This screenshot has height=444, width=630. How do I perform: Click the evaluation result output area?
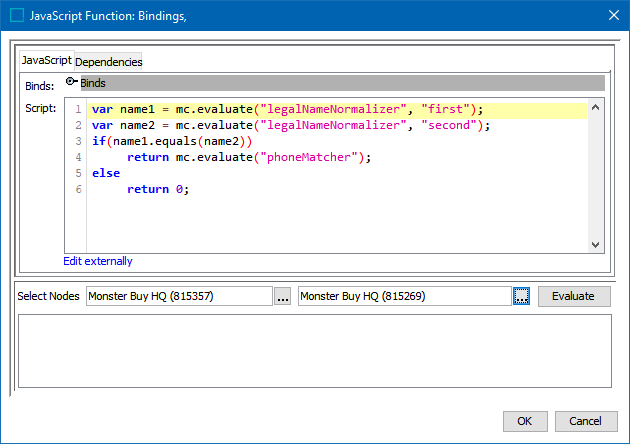315,351
